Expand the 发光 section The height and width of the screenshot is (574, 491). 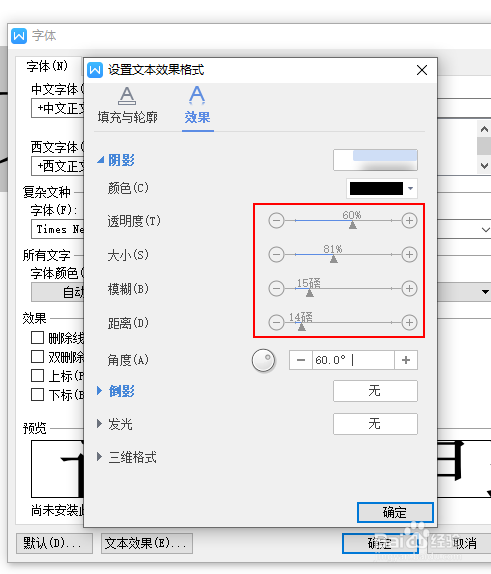99,424
